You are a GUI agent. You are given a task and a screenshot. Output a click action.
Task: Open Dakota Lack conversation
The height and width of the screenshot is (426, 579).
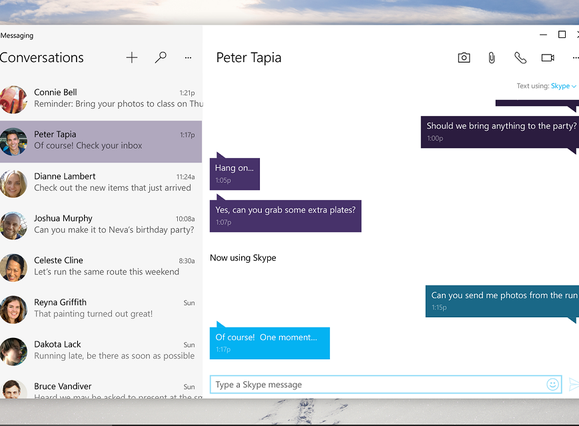[x=101, y=352]
